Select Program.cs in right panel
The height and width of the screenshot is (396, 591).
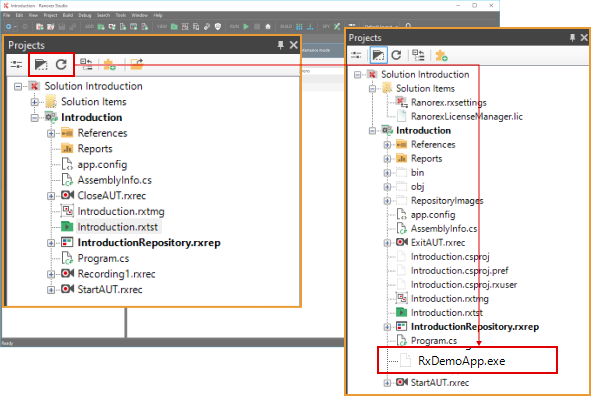434,341
